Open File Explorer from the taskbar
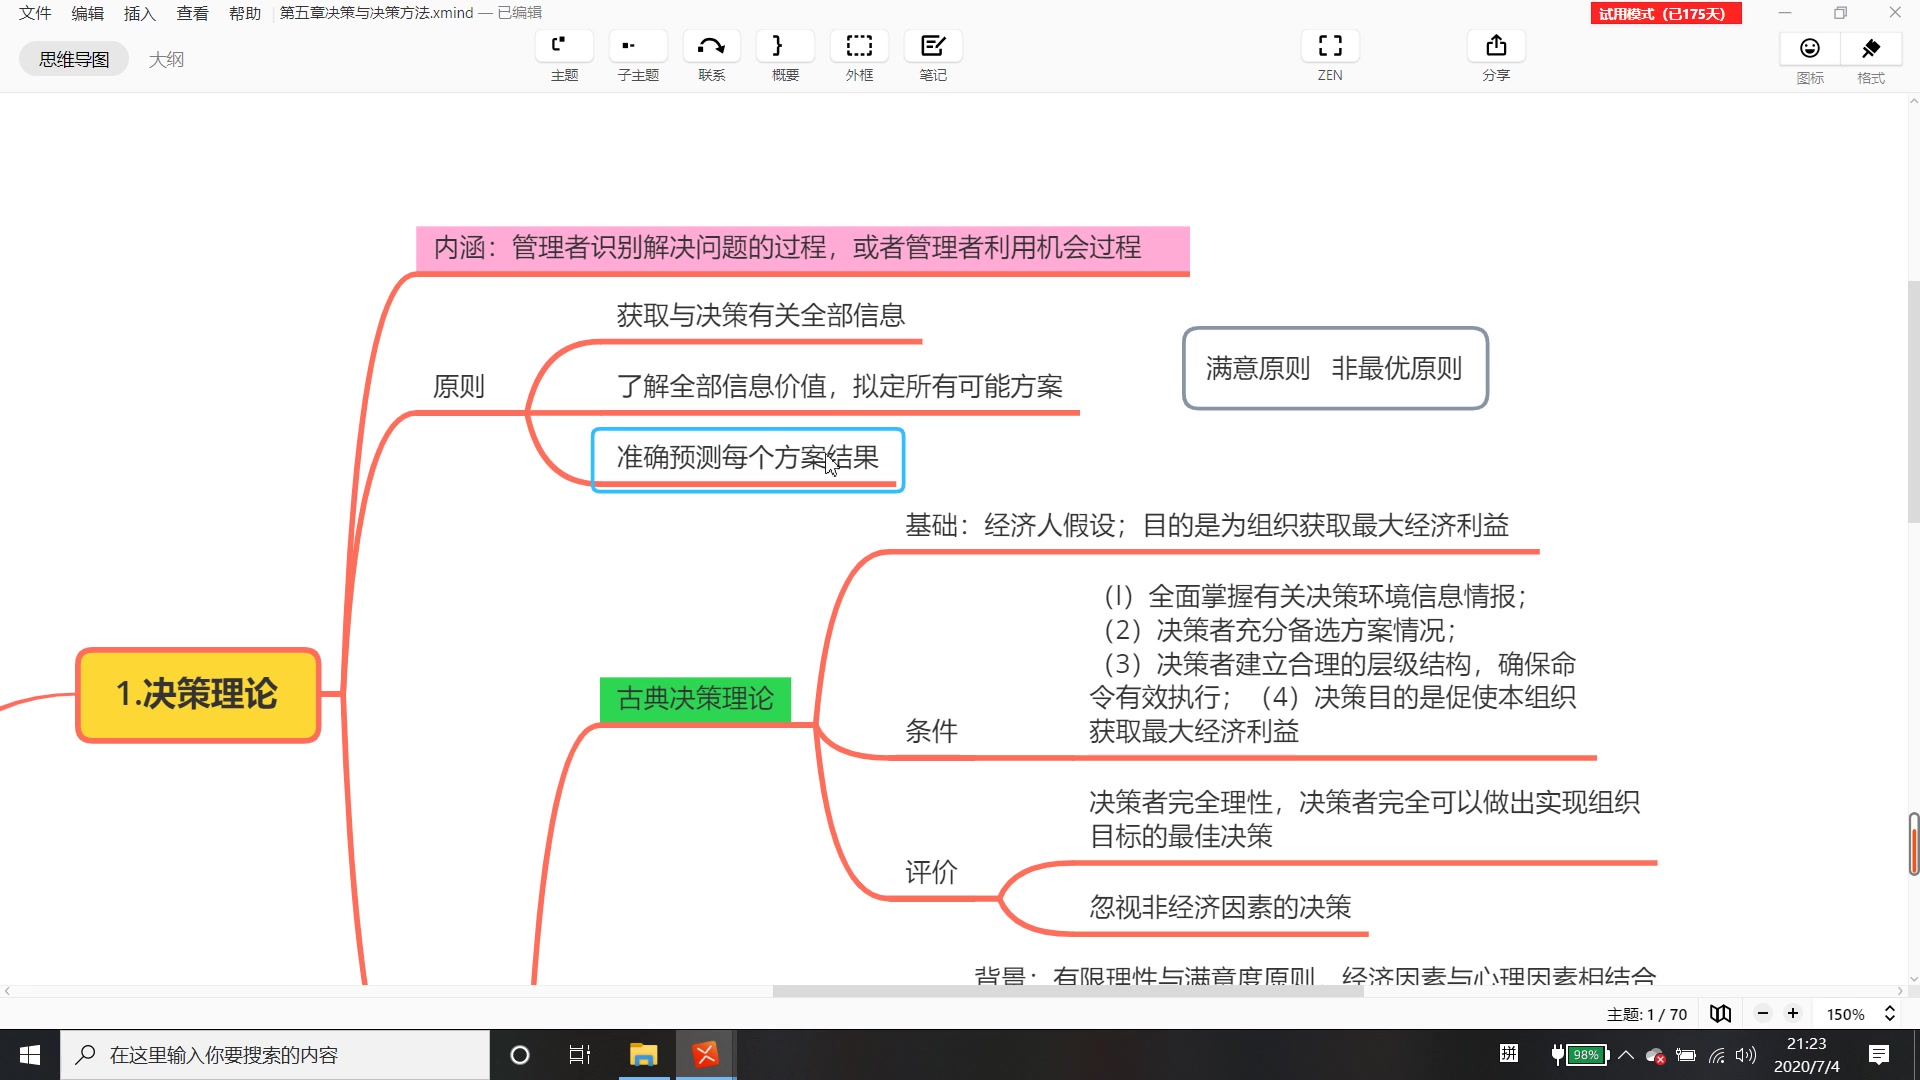The height and width of the screenshot is (1080, 1920). coord(643,1055)
